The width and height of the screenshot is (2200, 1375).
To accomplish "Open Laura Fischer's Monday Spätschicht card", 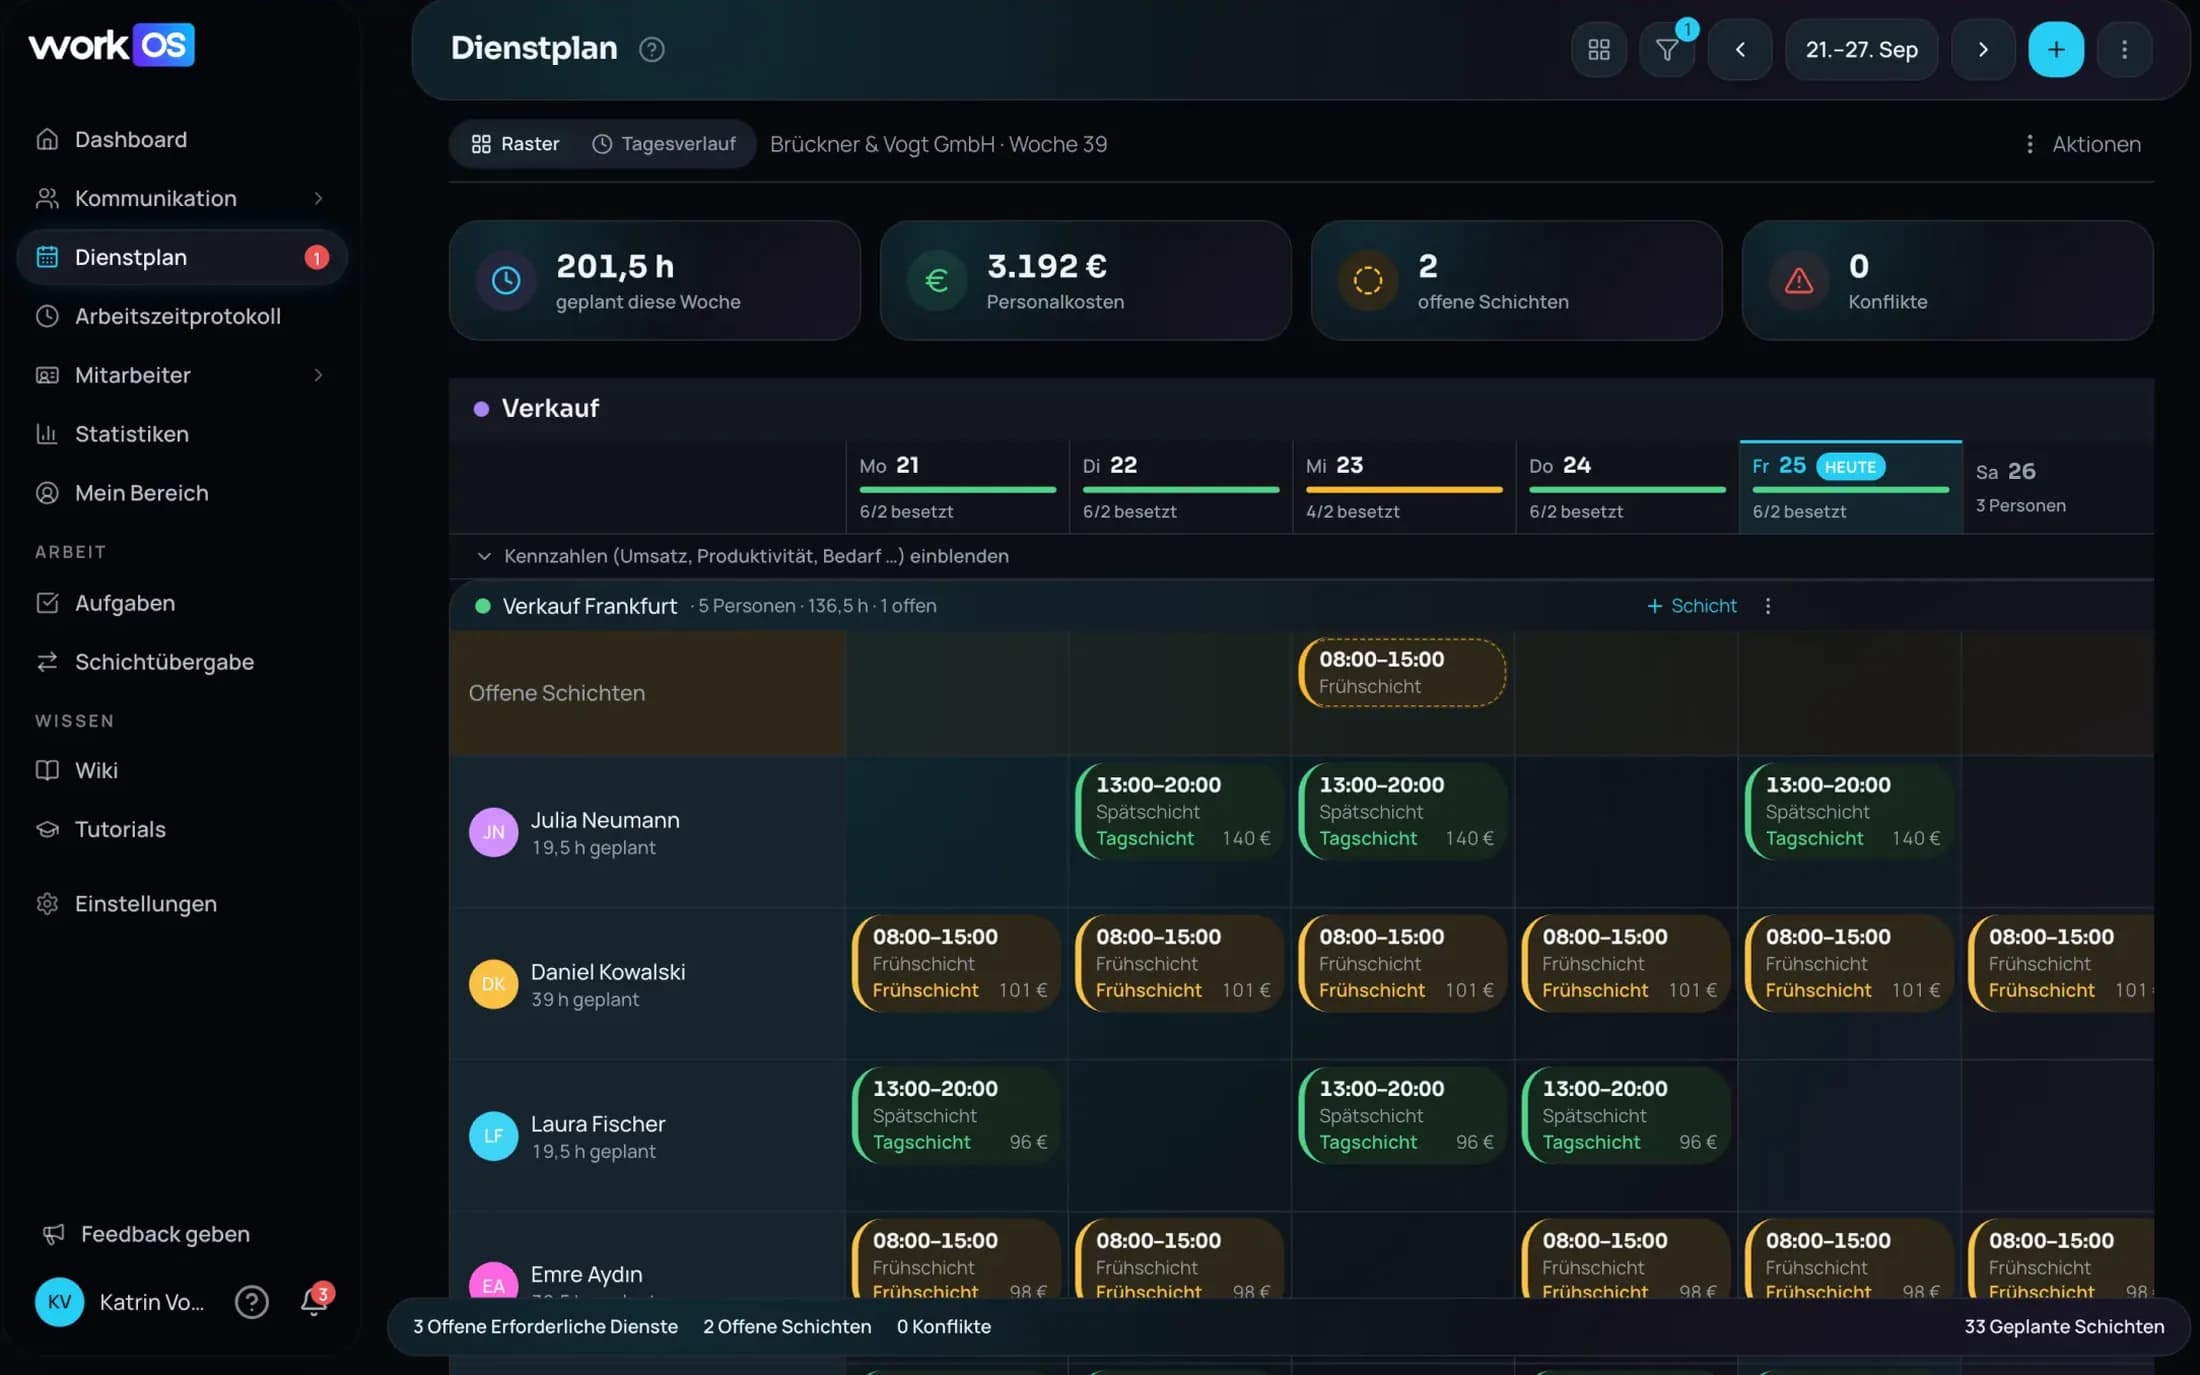I will click(956, 1115).
